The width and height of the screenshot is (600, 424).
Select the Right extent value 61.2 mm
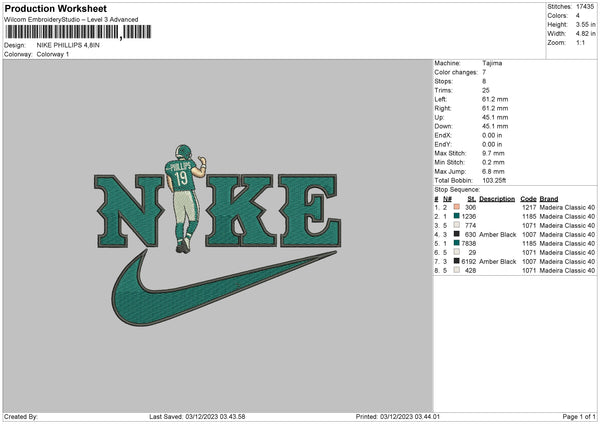tap(495, 108)
